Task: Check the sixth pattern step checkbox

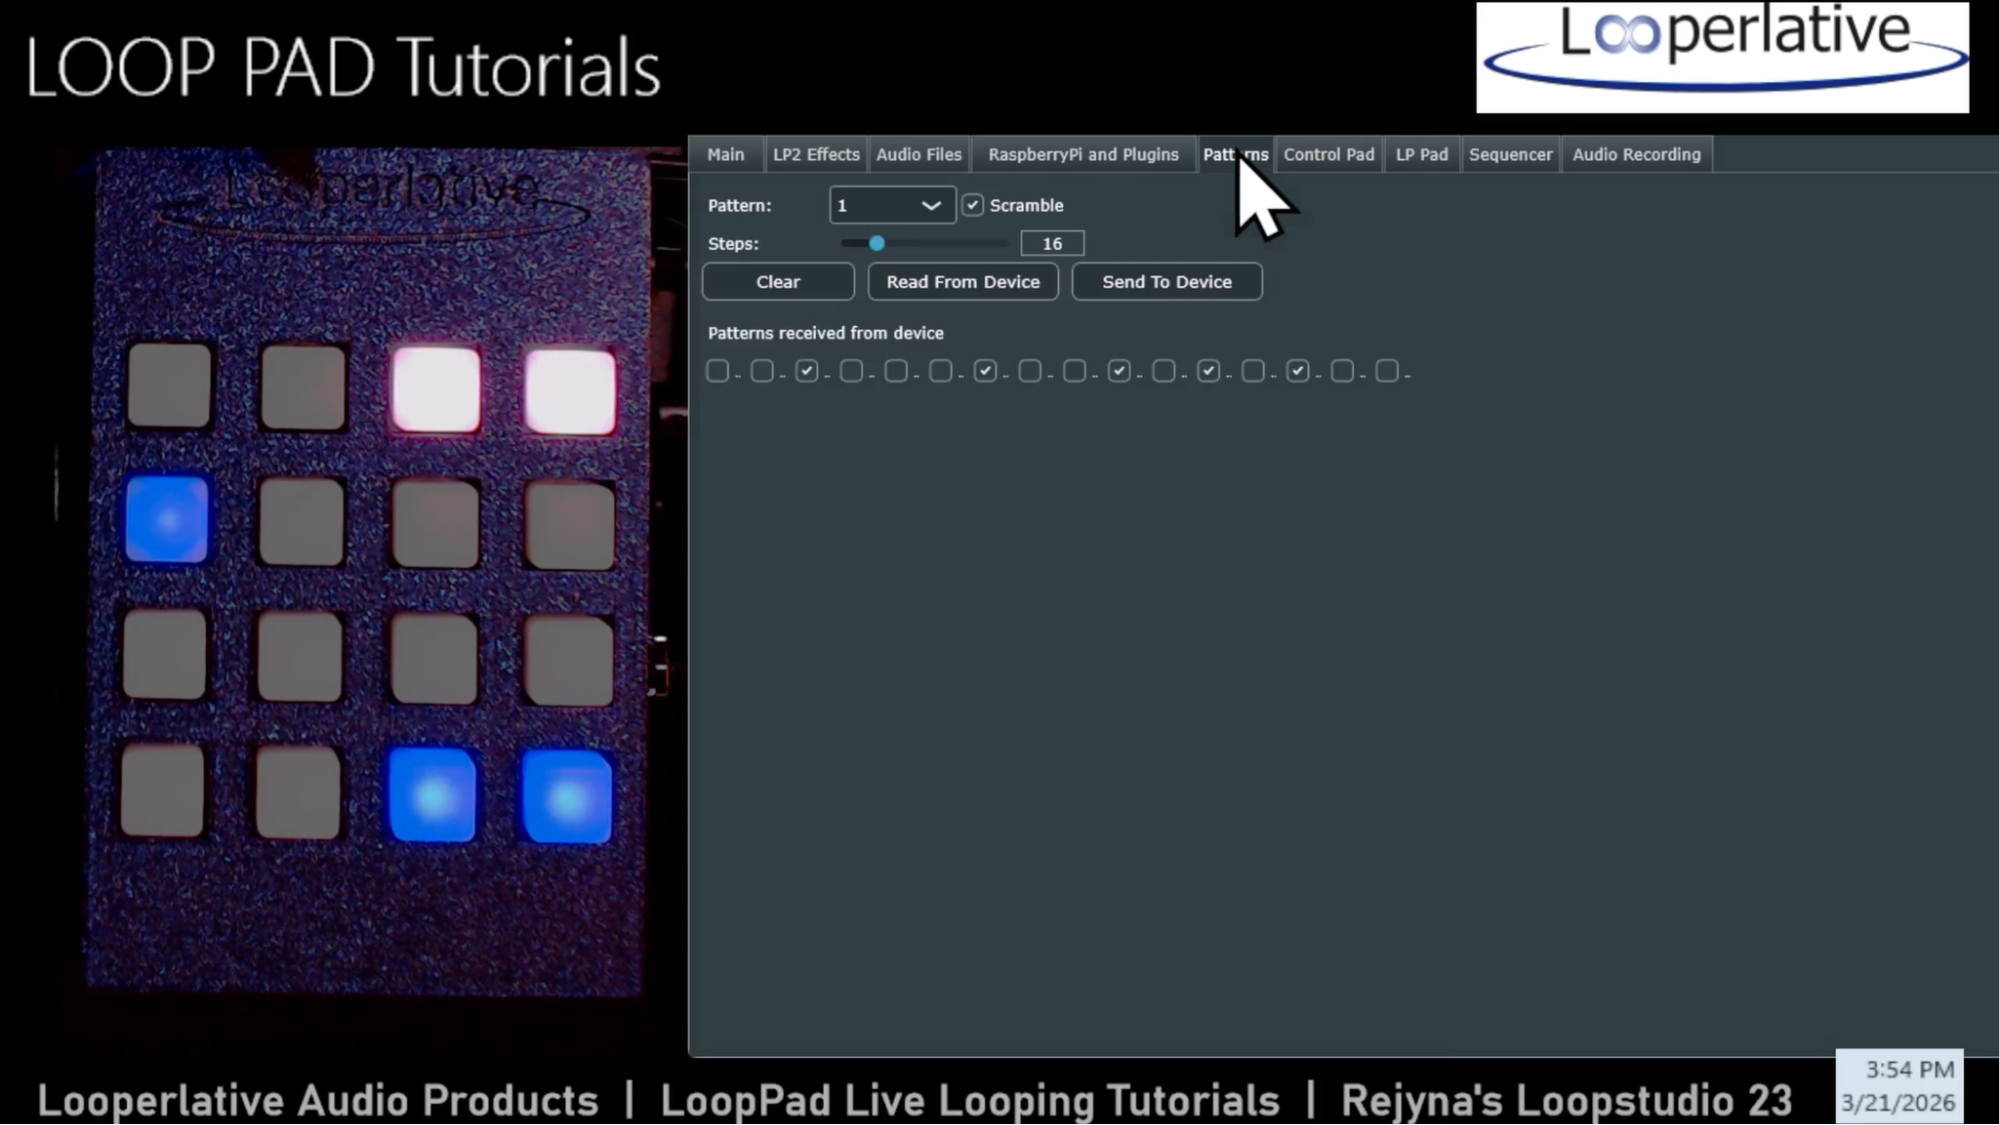Action: [x=941, y=372]
